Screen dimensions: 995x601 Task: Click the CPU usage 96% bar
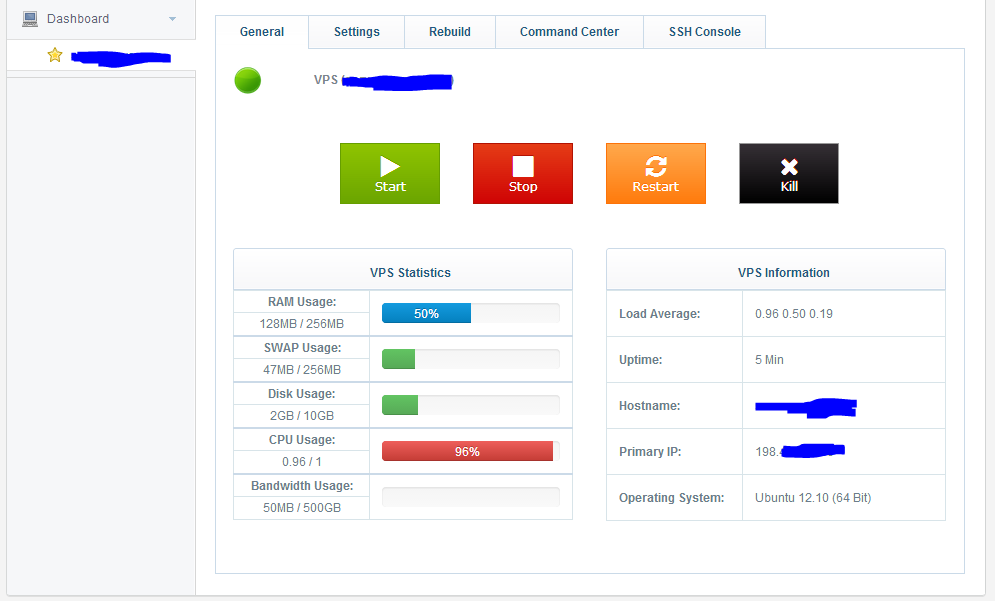click(x=471, y=451)
